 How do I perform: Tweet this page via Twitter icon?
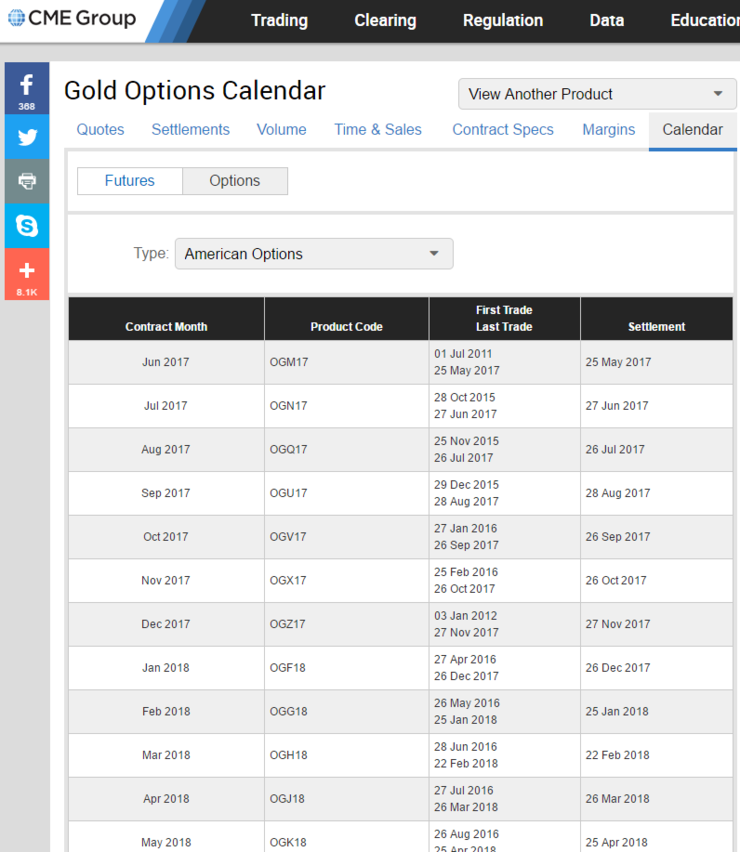27,136
